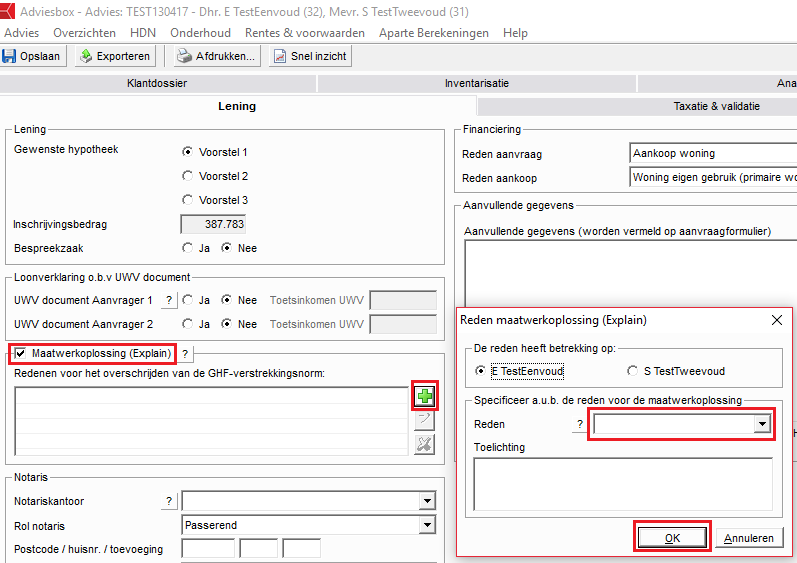Open Snel inzicht from the toolbar
797x563 pixels.
click(310, 56)
